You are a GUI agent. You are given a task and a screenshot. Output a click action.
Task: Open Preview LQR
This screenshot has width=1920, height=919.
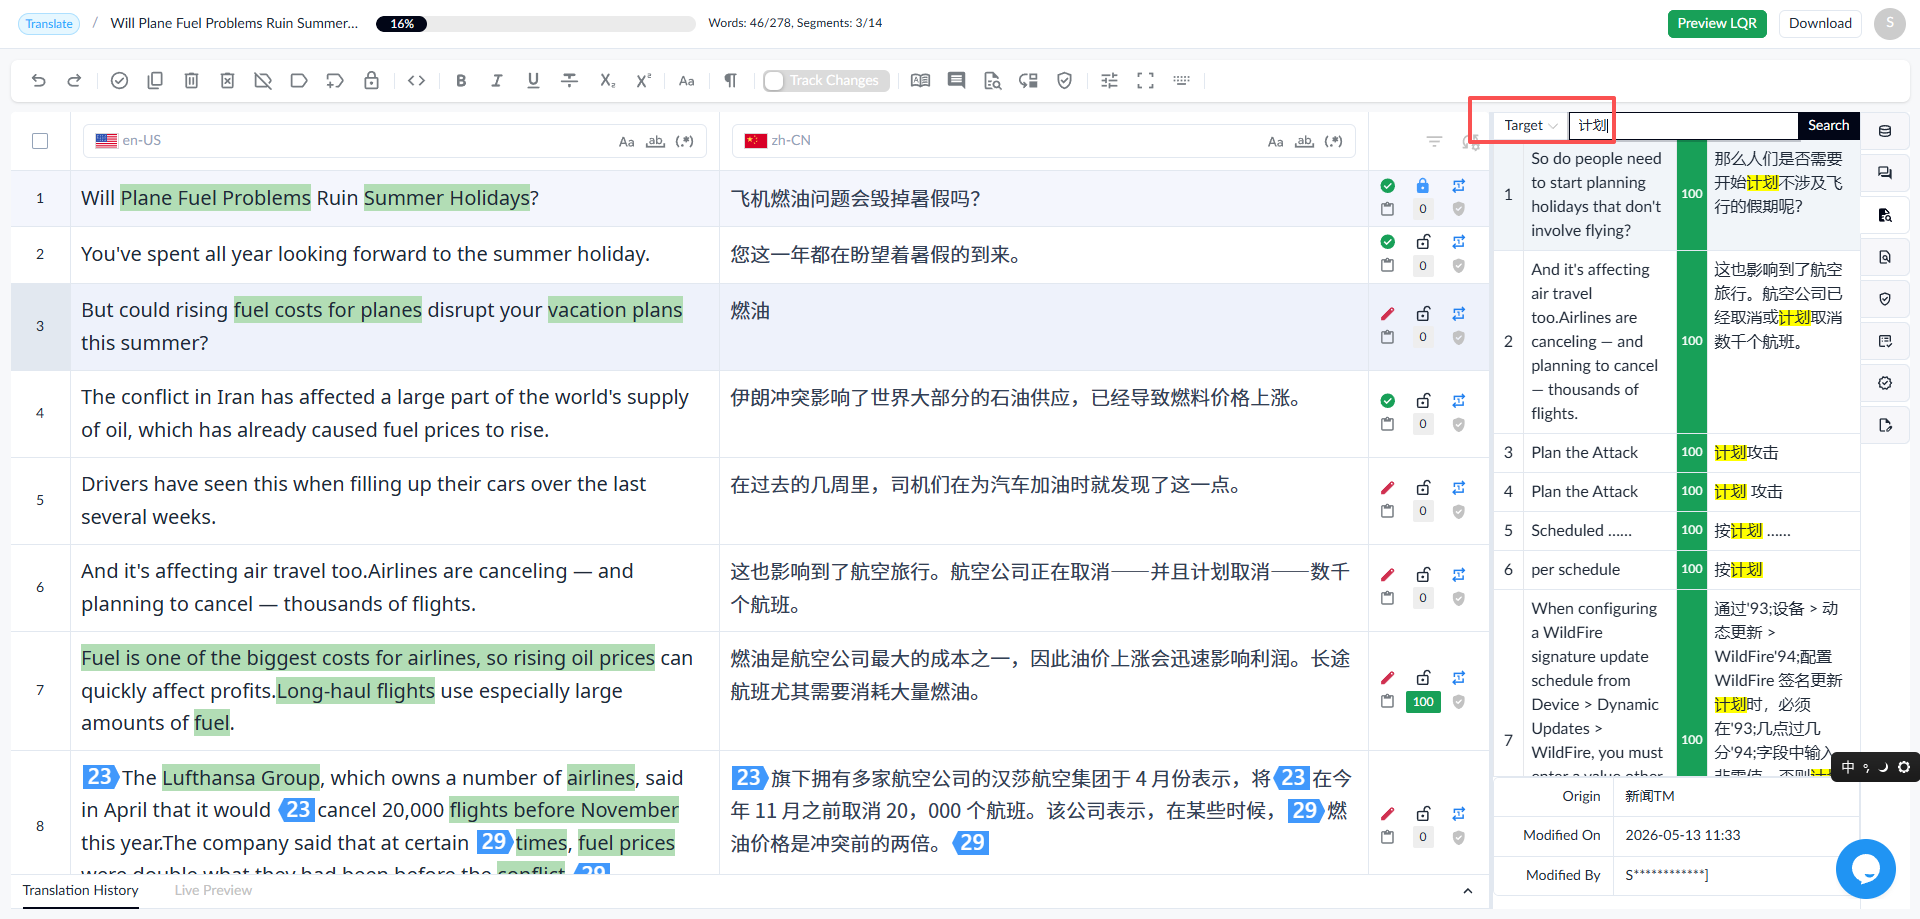pos(1717,24)
